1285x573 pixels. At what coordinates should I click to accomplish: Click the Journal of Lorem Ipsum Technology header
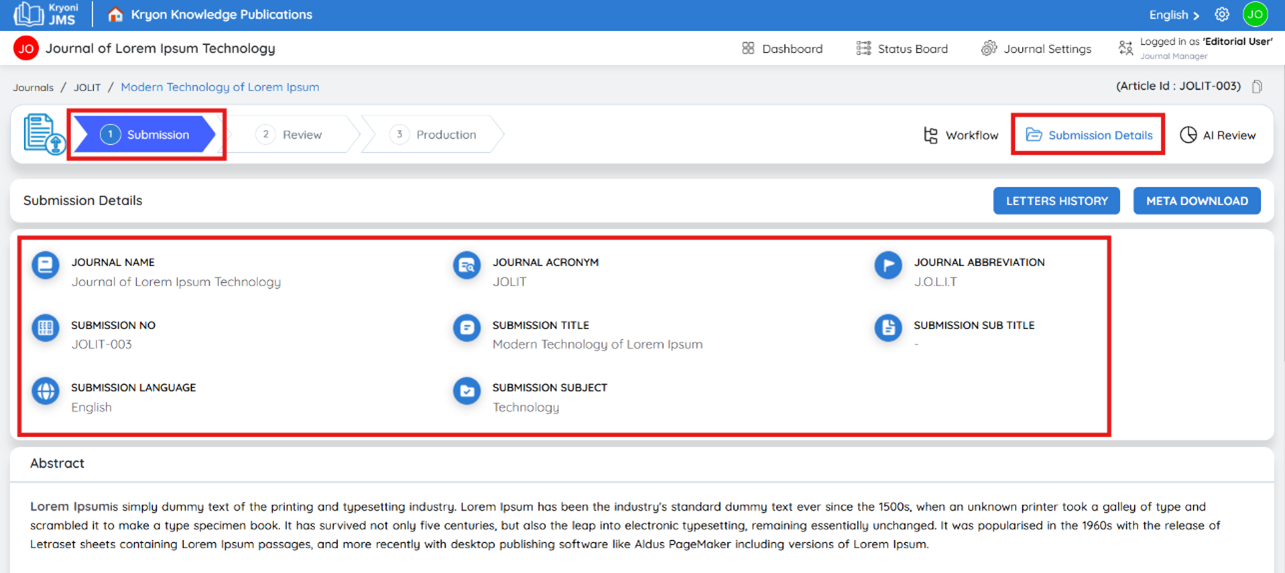click(x=160, y=48)
